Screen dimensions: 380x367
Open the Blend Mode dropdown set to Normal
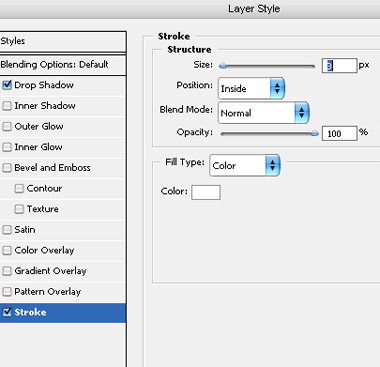[263, 113]
